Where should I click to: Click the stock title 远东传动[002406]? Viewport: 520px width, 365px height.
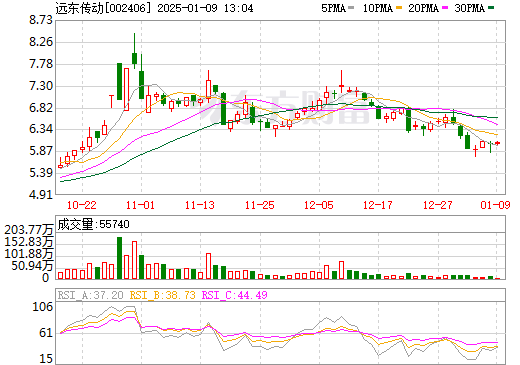tap(101, 8)
